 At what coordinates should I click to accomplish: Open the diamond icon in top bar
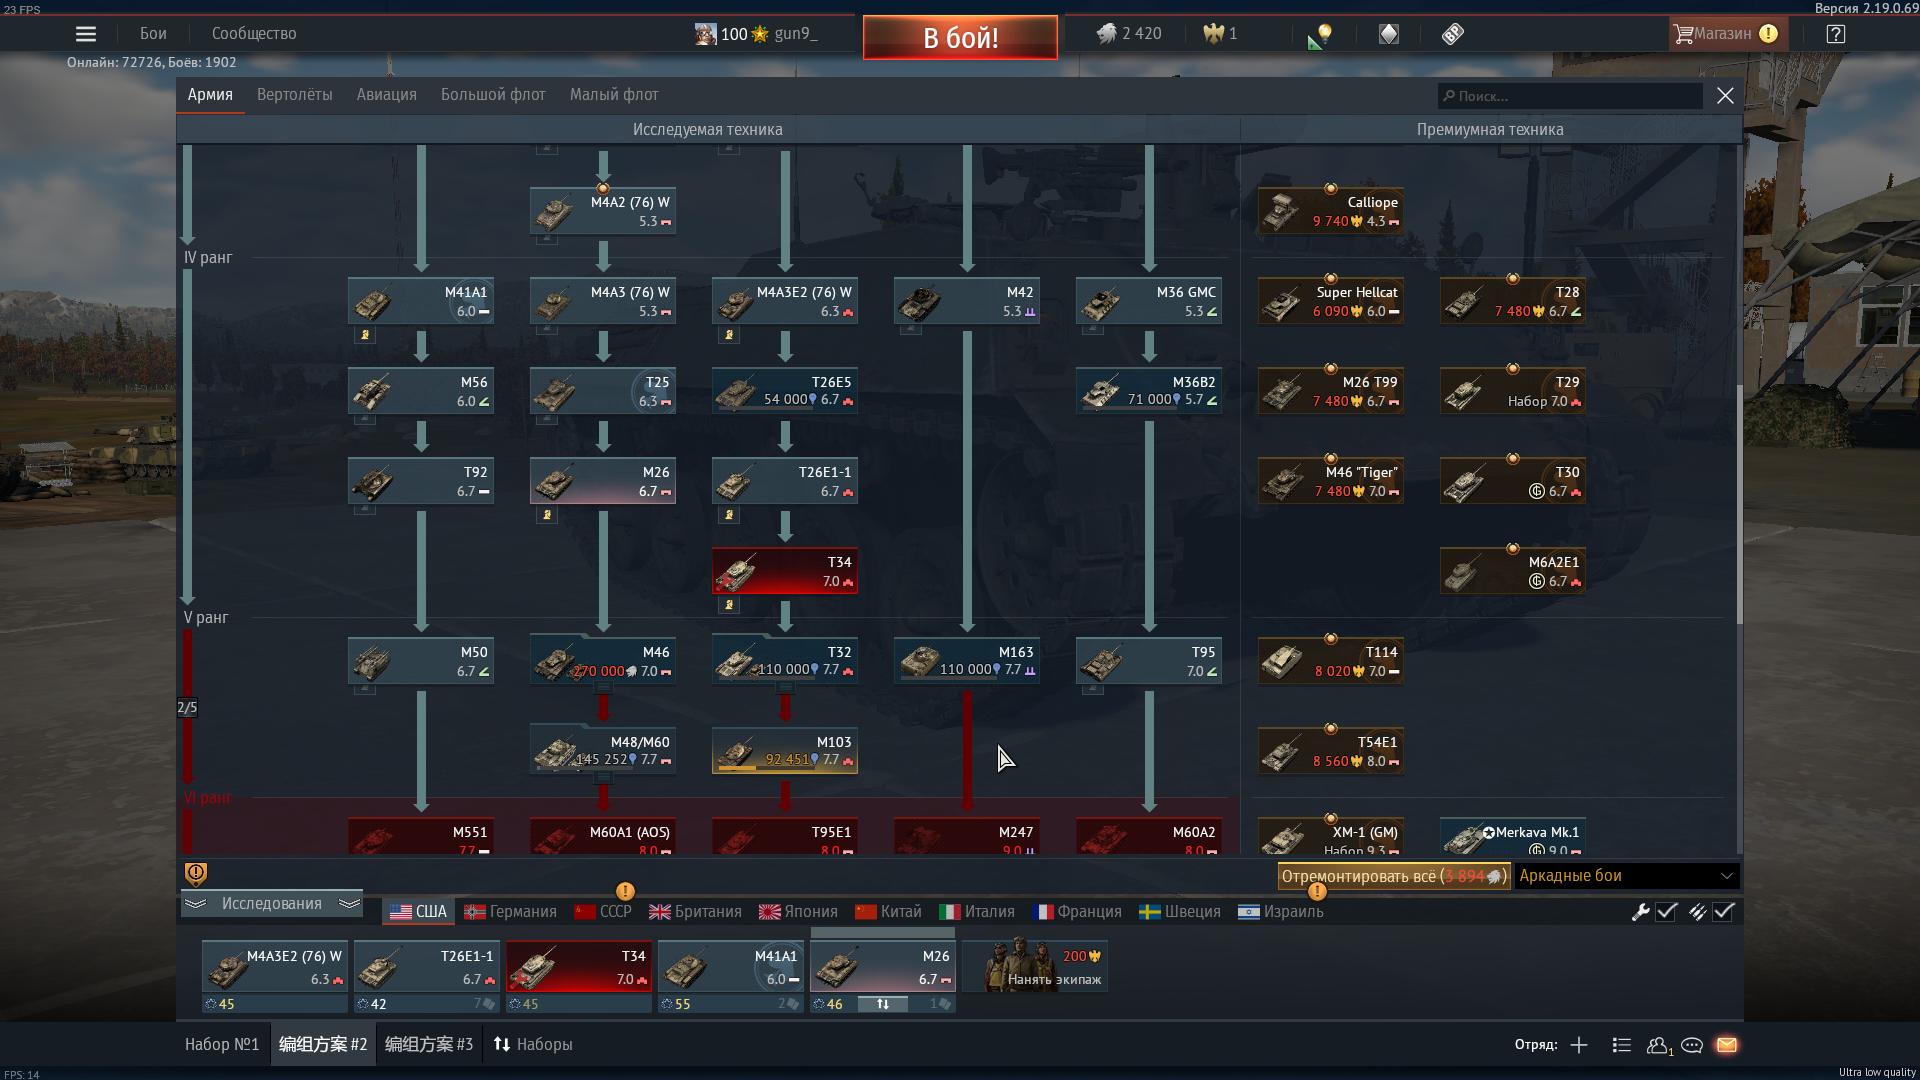[x=1389, y=34]
